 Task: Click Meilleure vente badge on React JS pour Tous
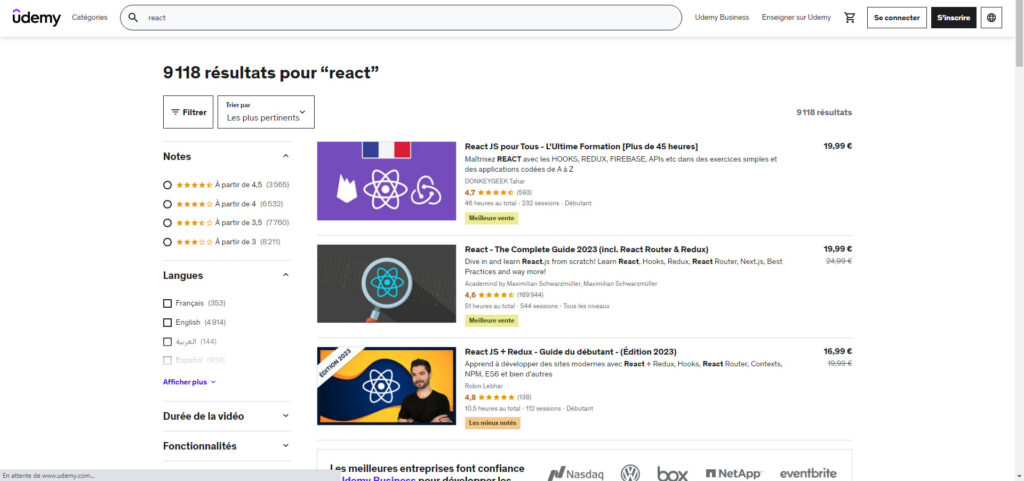point(492,219)
